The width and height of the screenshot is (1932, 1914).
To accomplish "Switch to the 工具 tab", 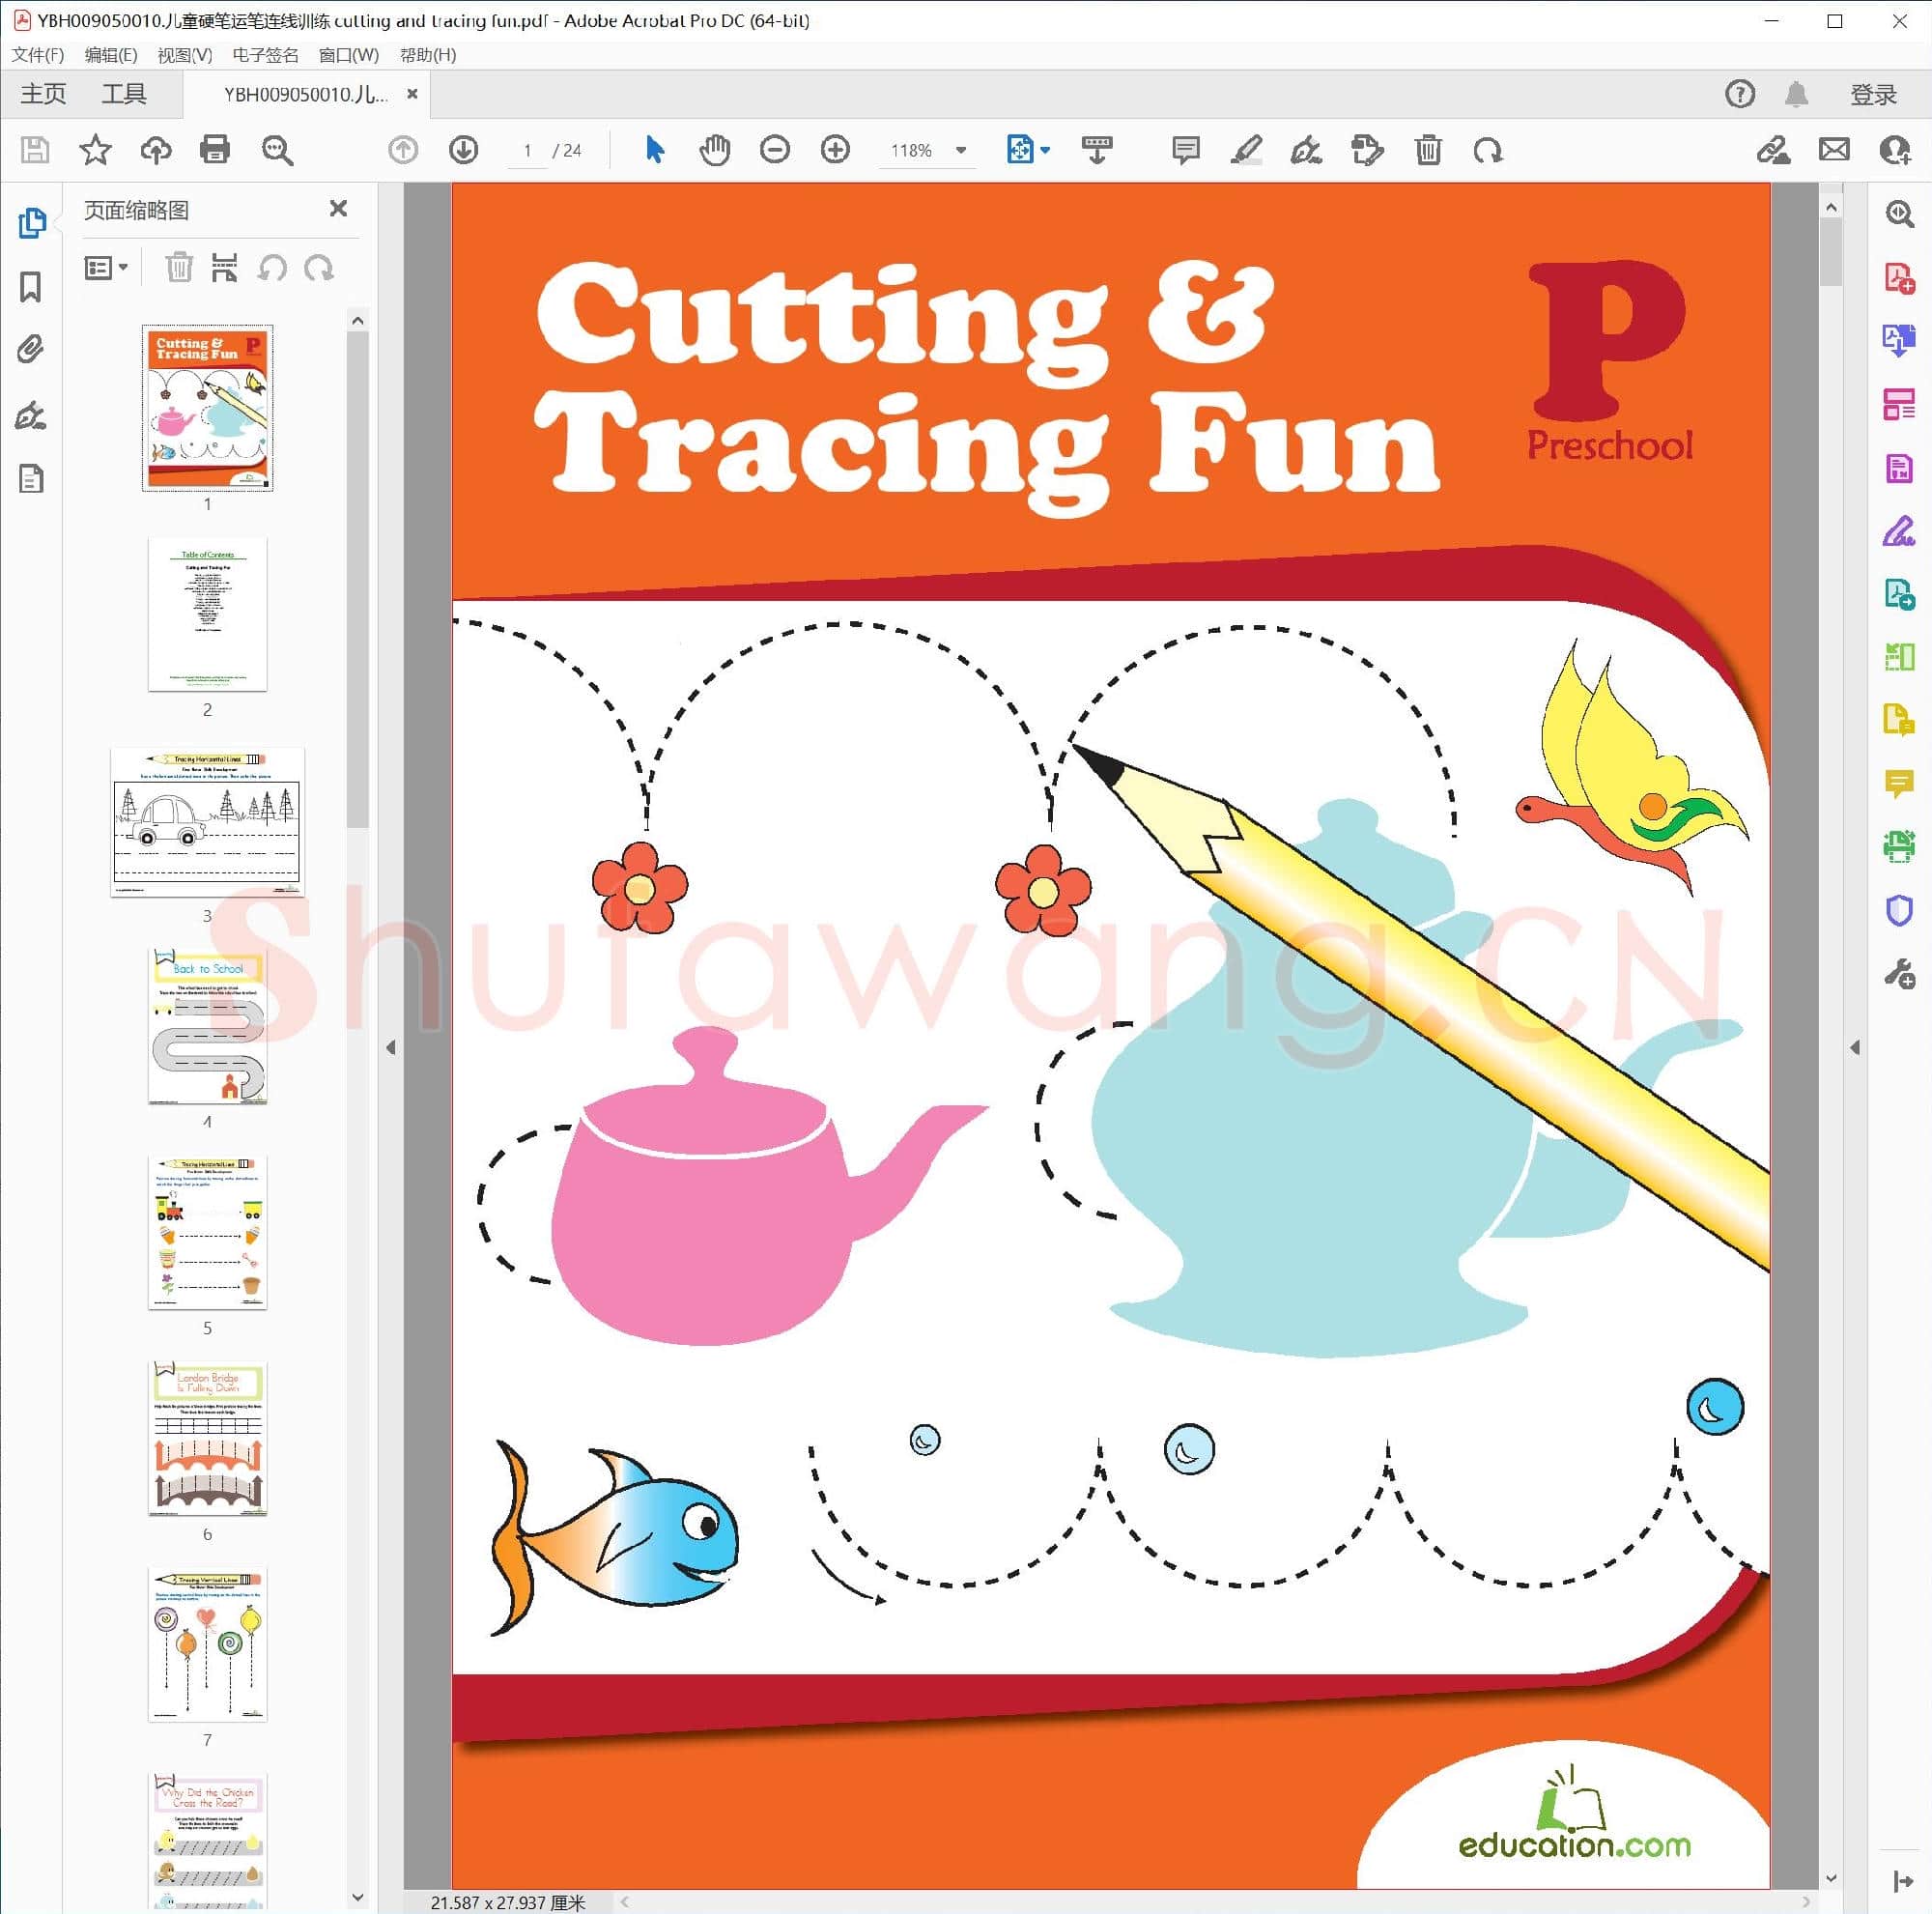I will (127, 93).
